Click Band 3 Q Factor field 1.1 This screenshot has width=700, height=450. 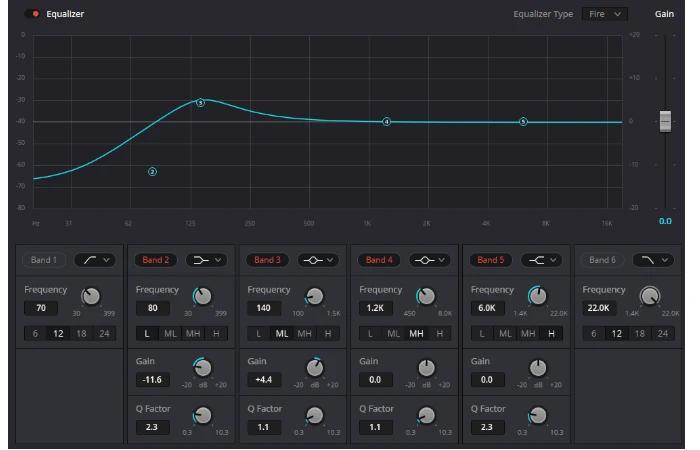click(x=264, y=427)
